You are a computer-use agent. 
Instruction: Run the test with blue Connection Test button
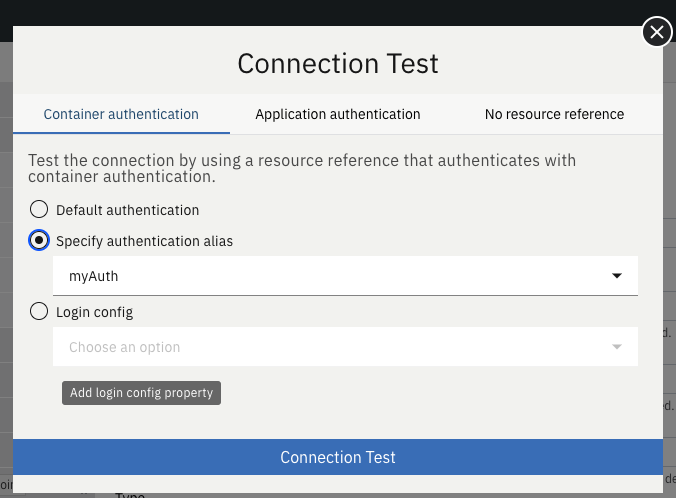337,457
